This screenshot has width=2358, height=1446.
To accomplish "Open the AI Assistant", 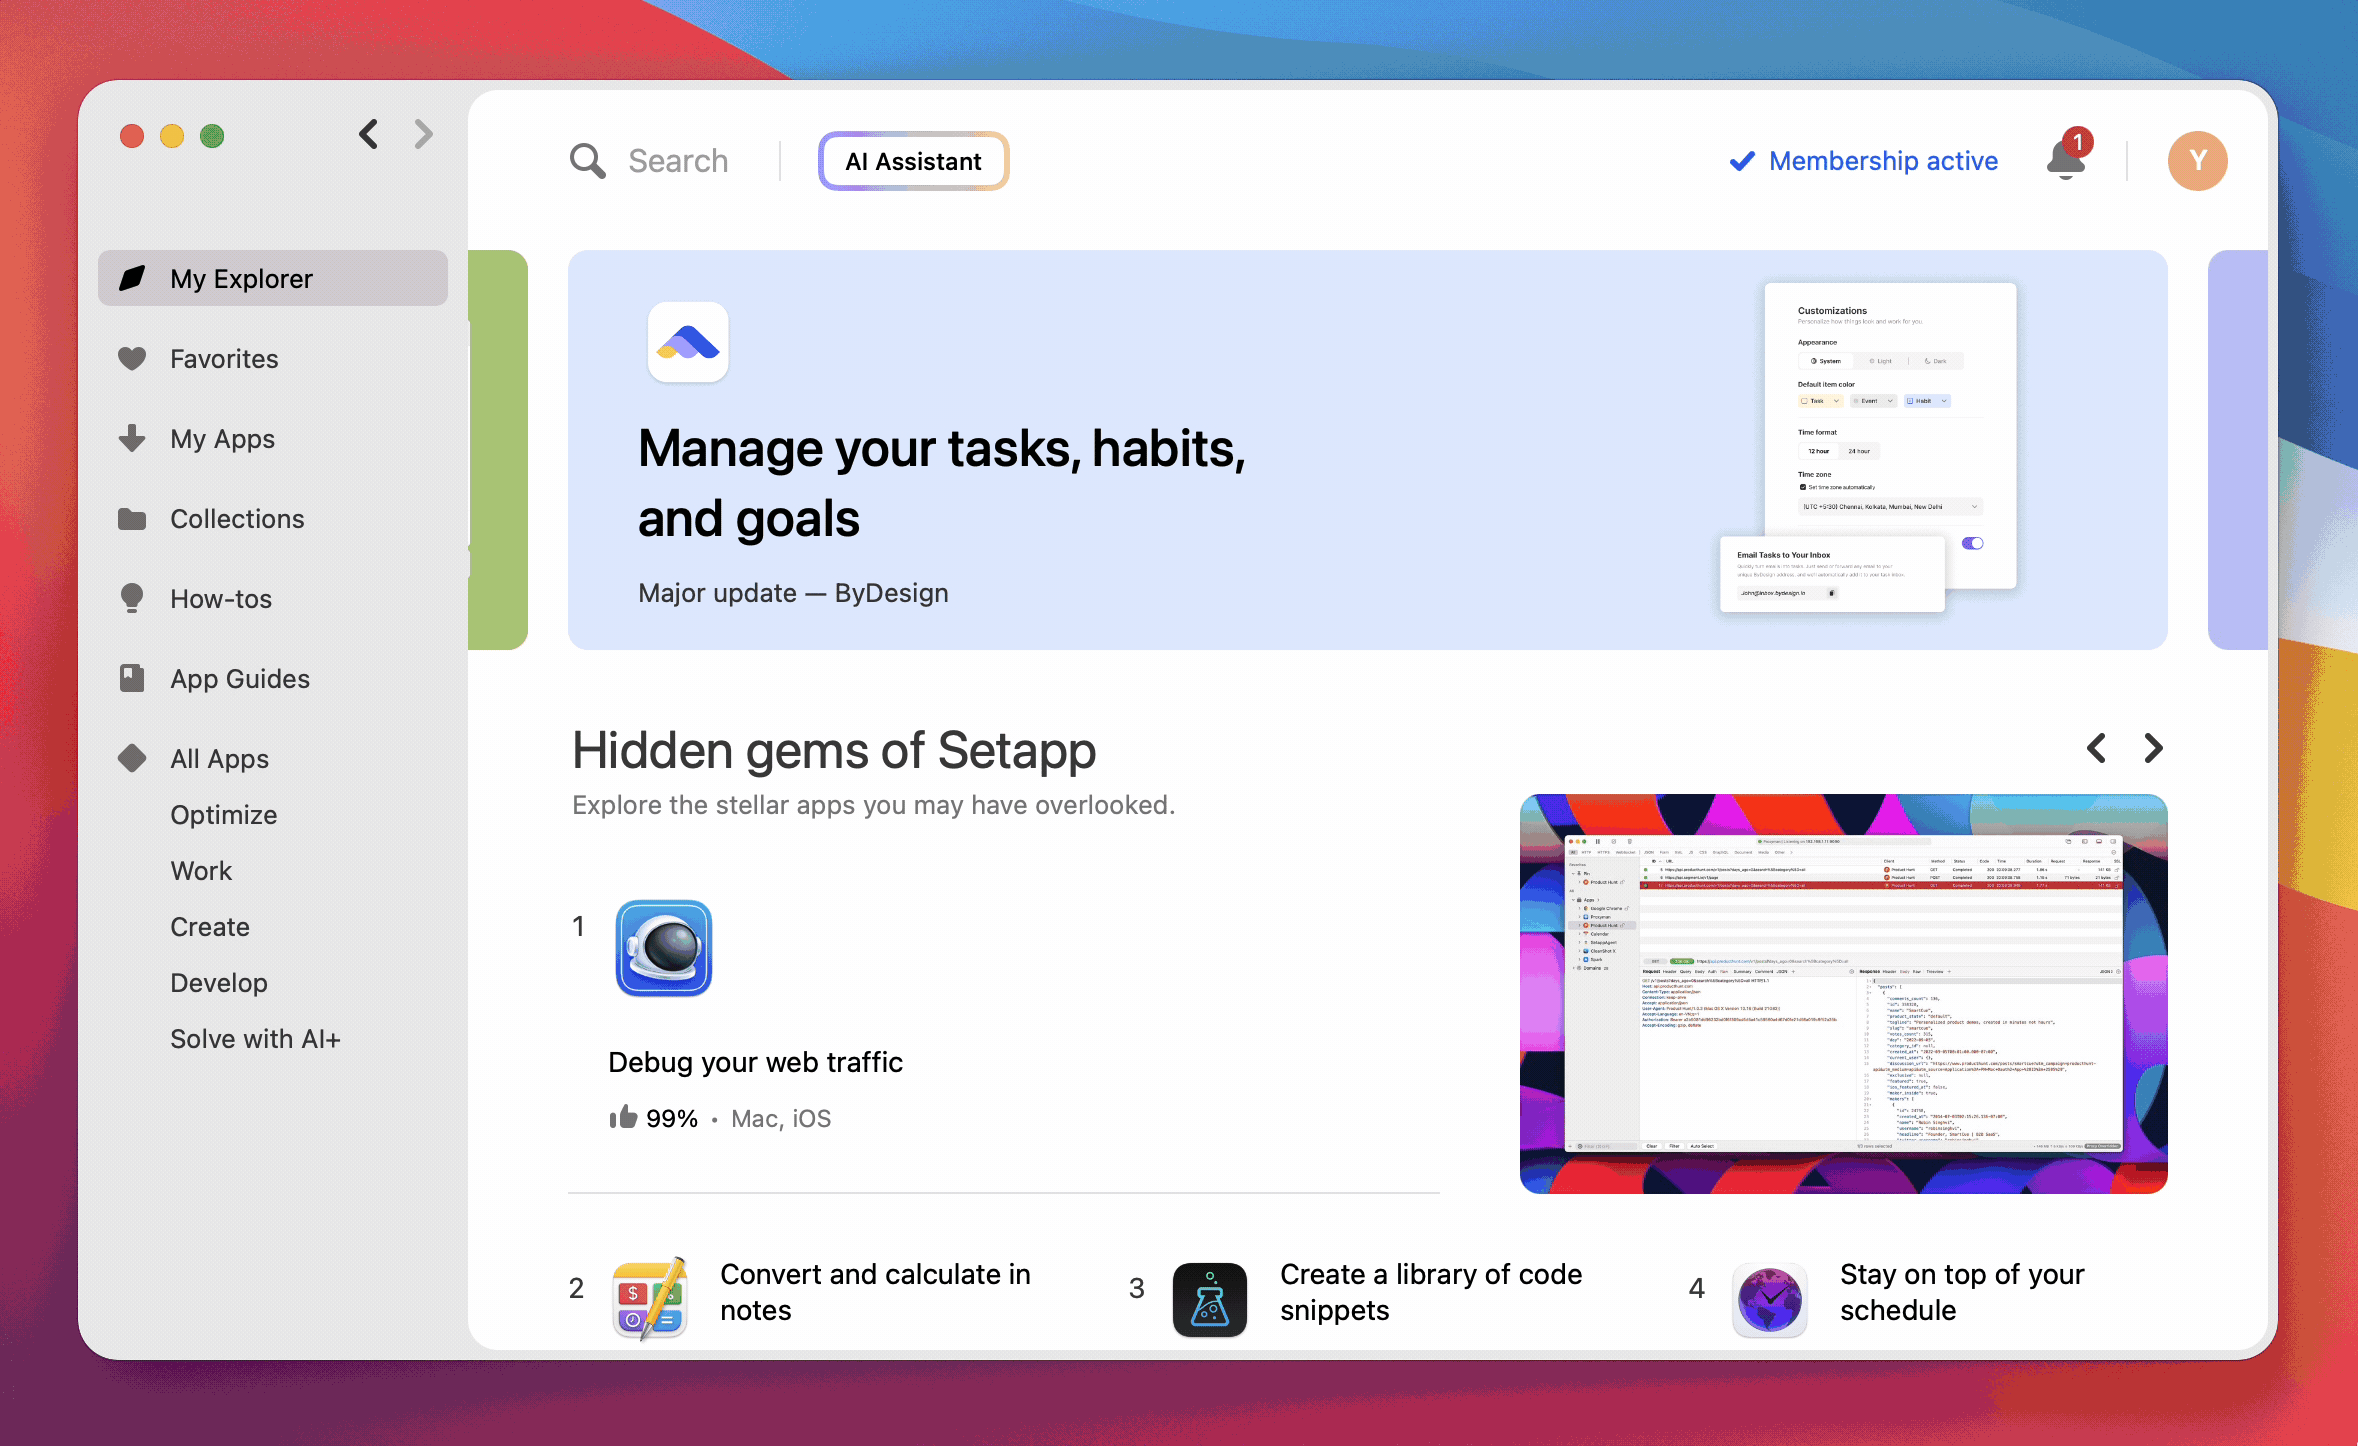I will (913, 161).
